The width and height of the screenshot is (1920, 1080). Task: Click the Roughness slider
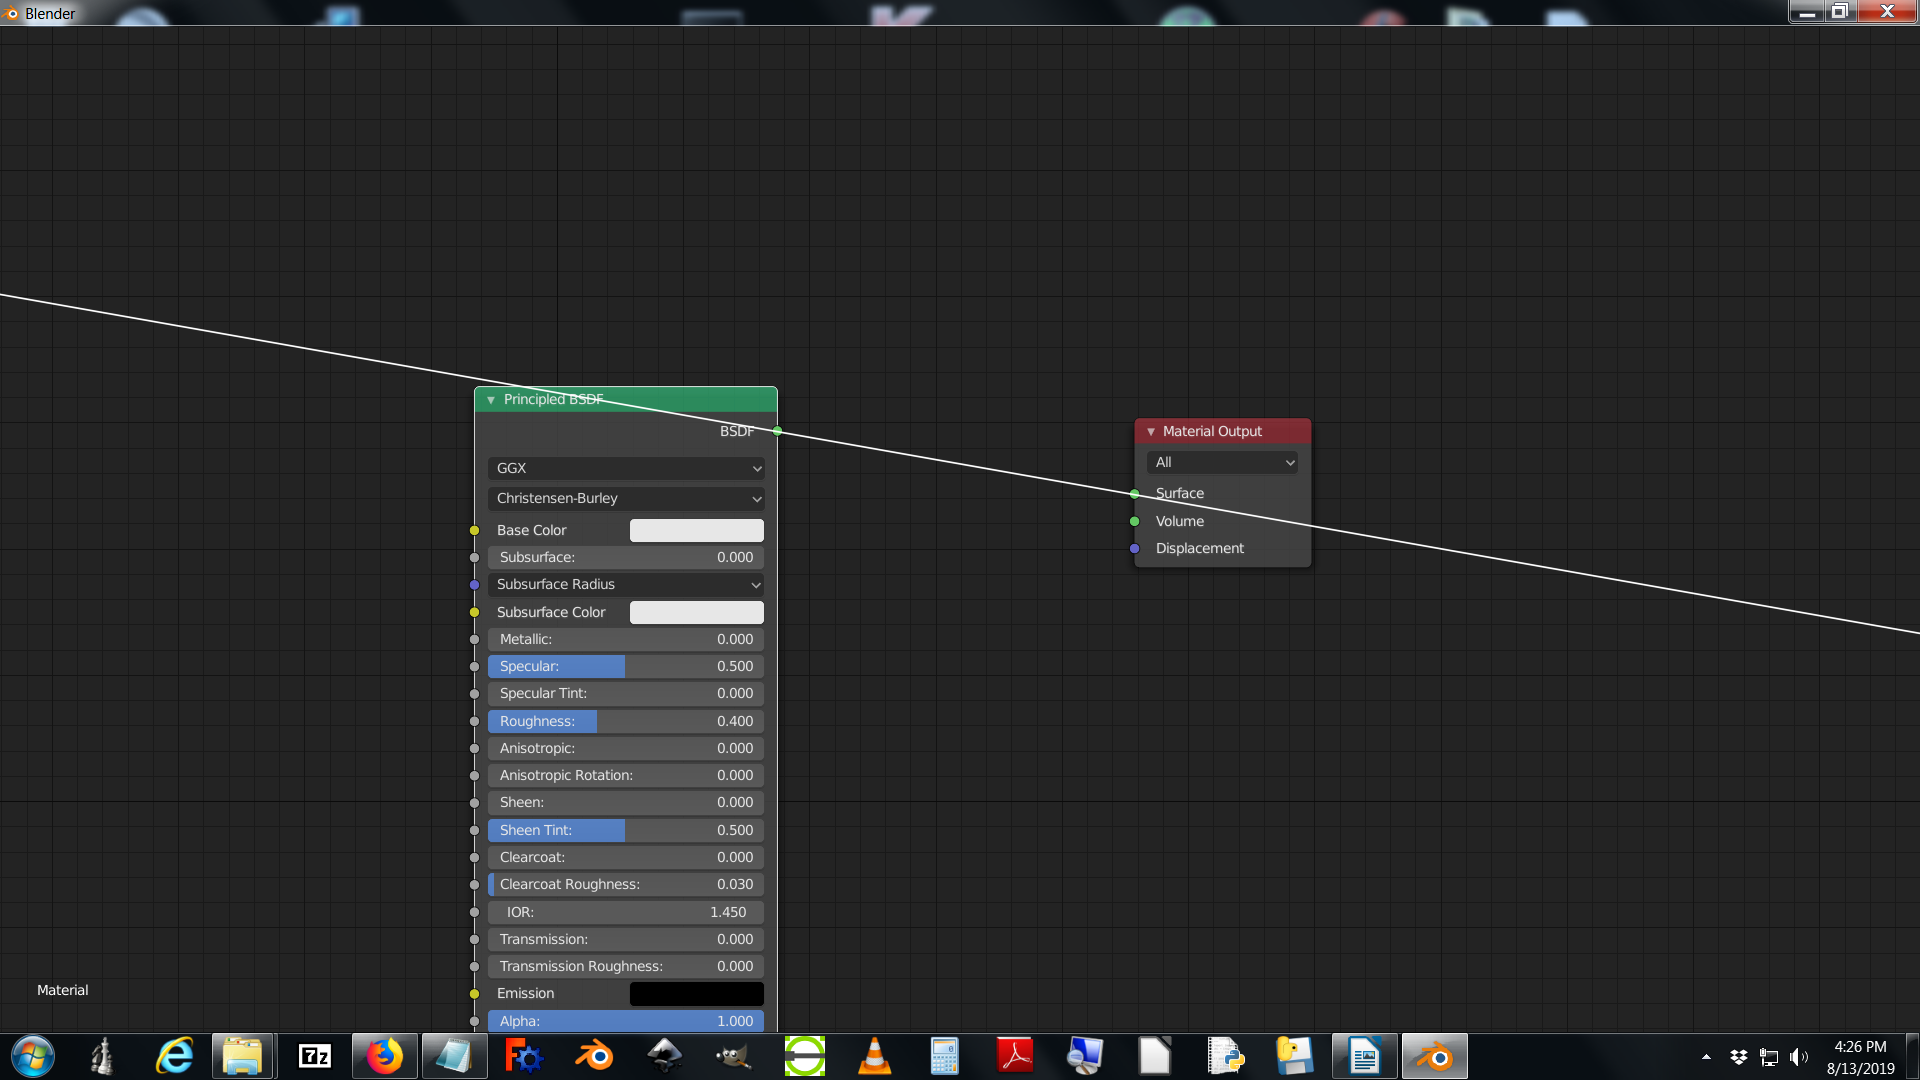tap(625, 721)
